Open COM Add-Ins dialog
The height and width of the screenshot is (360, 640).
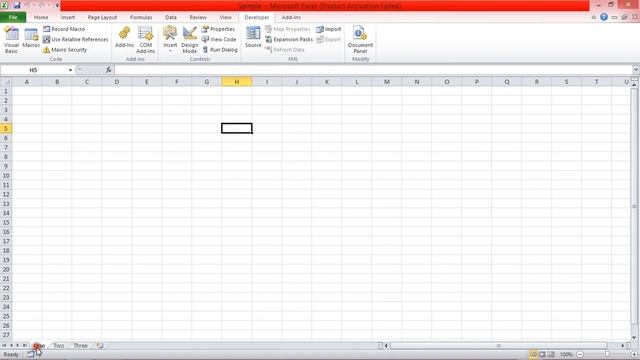click(x=145, y=40)
